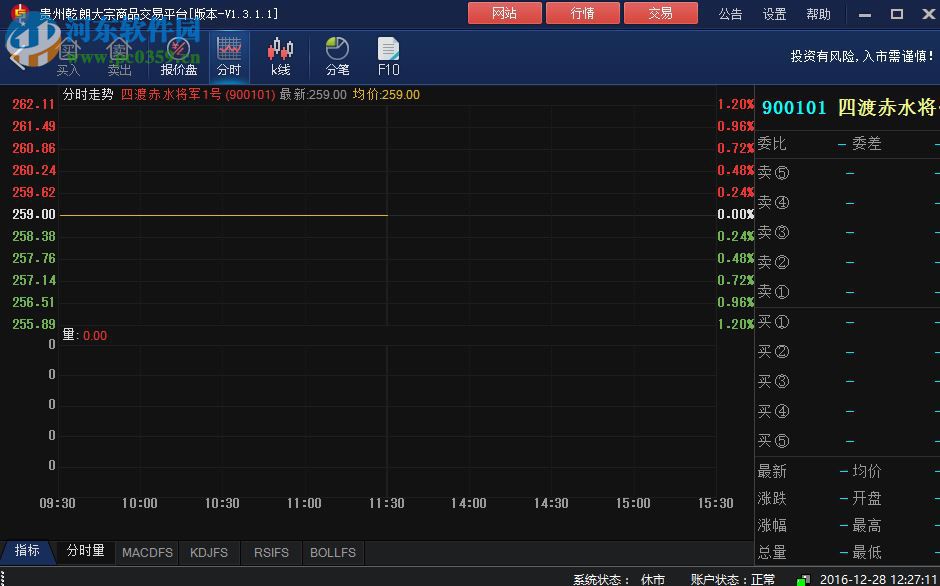Click the 最高 field label
The height and width of the screenshot is (586, 940).
click(867, 525)
